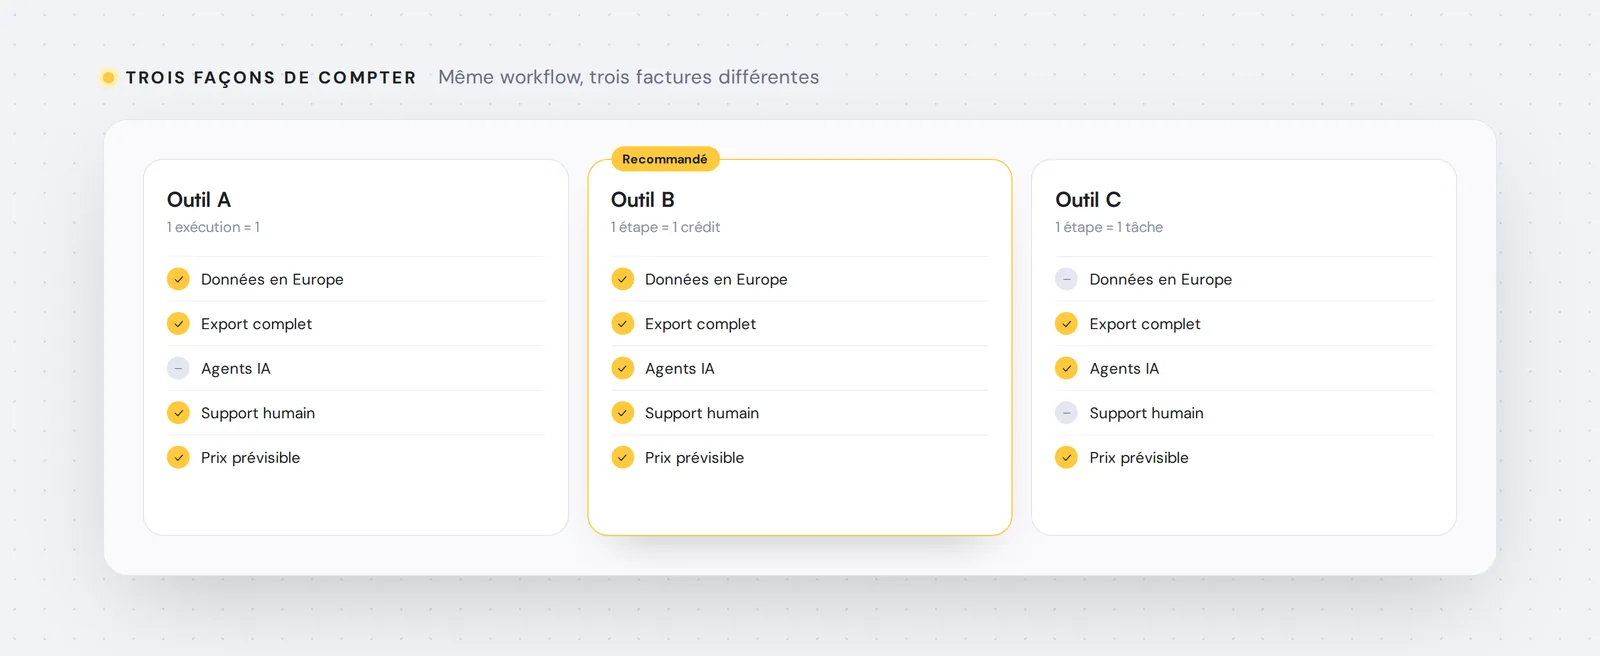1600x656 pixels.
Task: Click the check icon for Outil A Export complet
Action: [178, 324]
